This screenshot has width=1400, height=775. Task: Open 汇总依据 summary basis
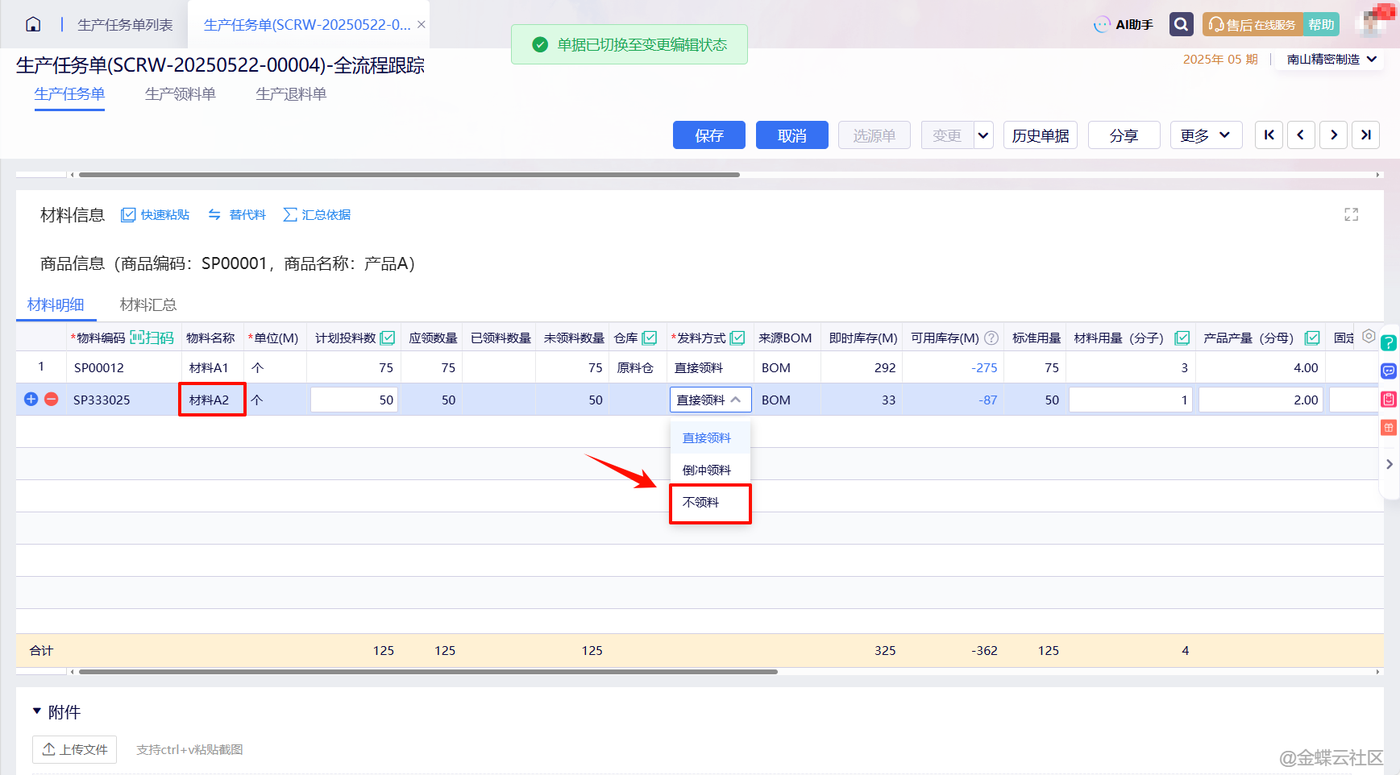[317, 215]
